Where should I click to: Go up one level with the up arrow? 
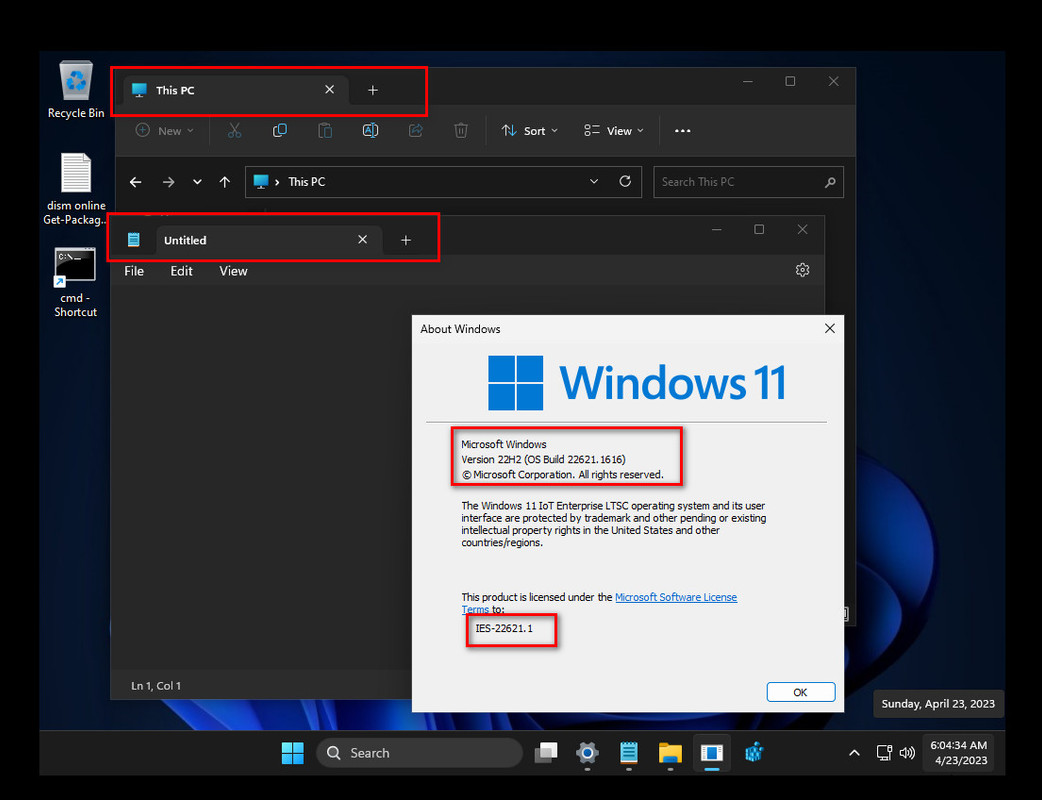(x=225, y=182)
